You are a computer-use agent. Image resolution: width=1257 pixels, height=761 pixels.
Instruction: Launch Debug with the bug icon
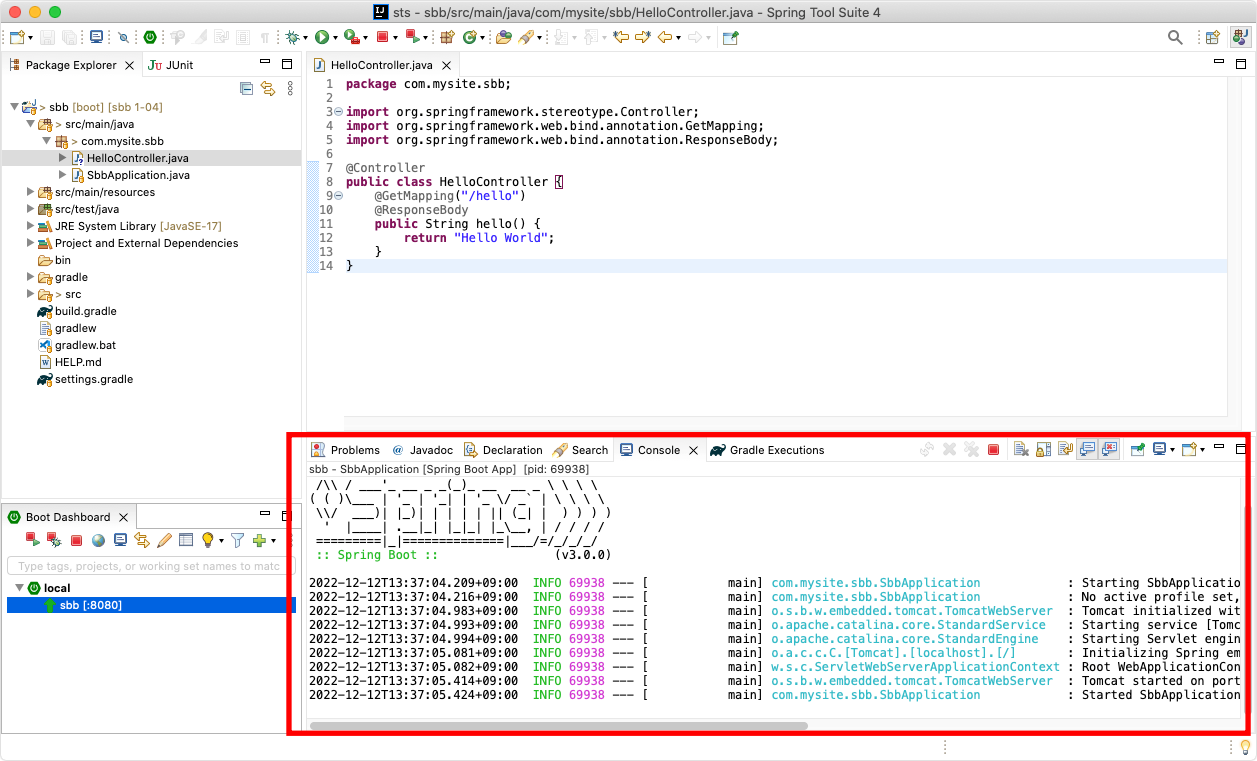tap(293, 37)
